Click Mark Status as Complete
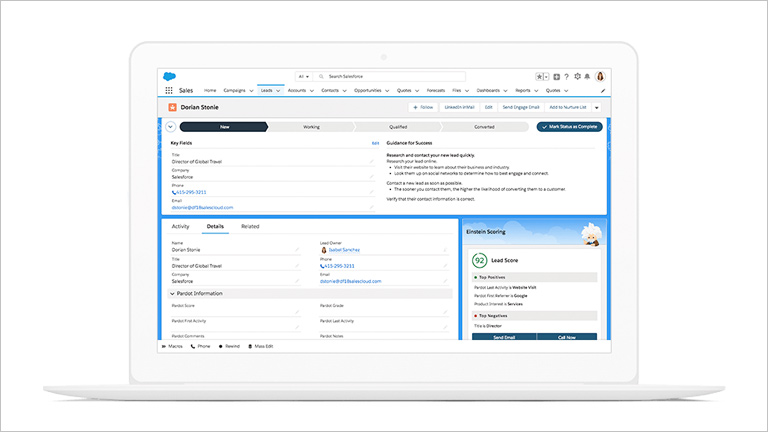This screenshot has width=768, height=432. coord(570,127)
